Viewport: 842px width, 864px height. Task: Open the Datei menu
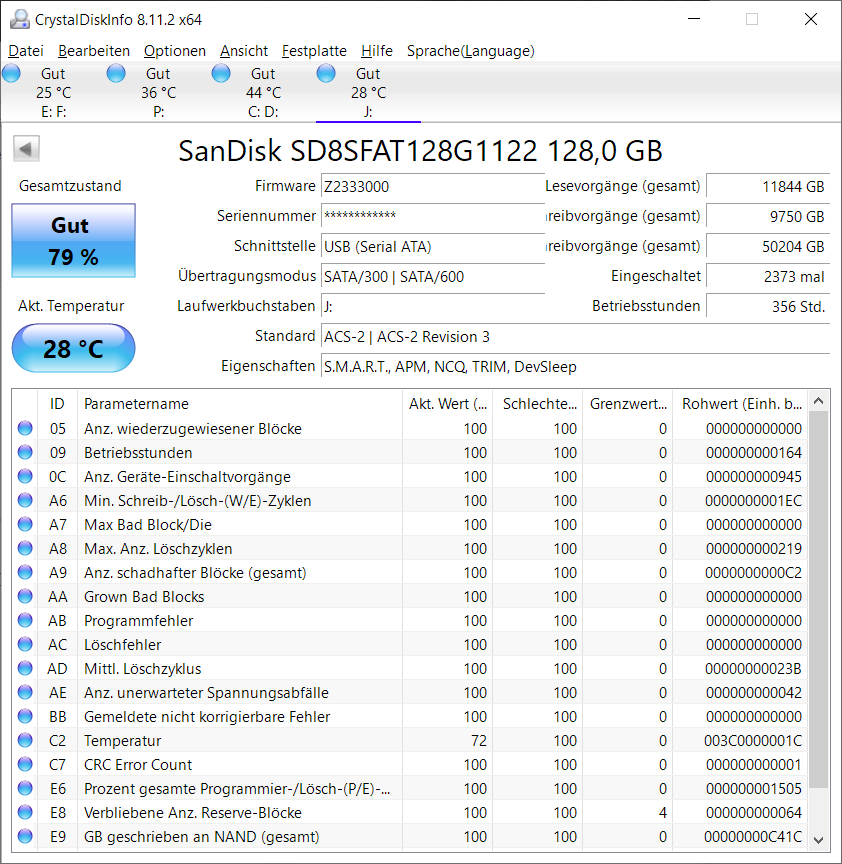coord(25,51)
